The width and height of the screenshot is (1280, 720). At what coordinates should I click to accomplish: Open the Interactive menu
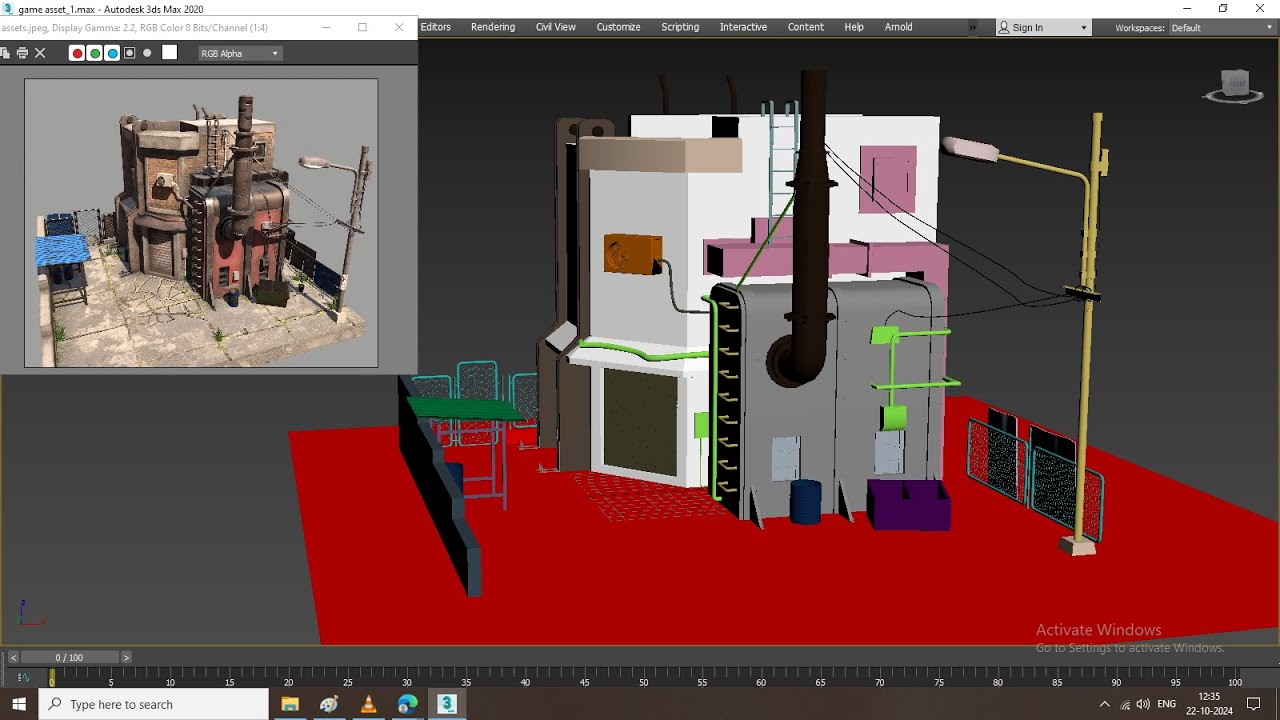[744, 27]
